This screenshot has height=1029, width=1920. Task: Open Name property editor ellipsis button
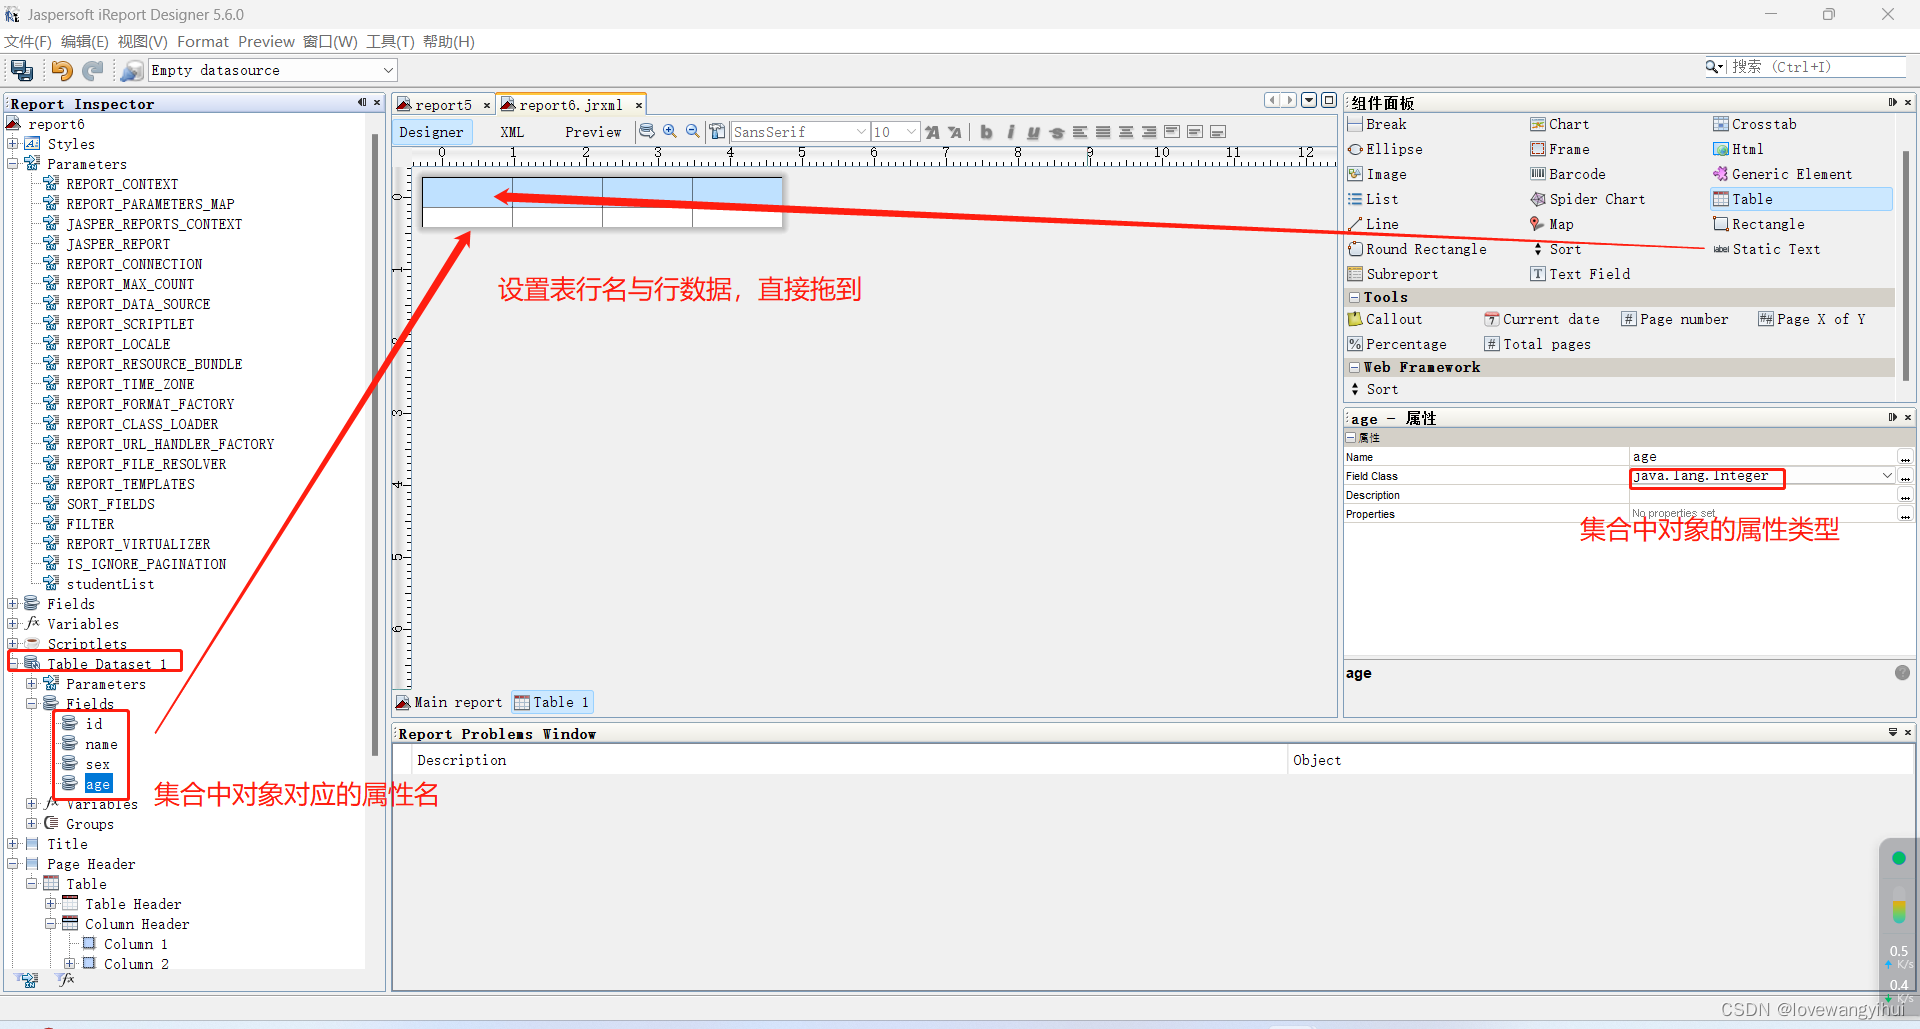(x=1905, y=458)
